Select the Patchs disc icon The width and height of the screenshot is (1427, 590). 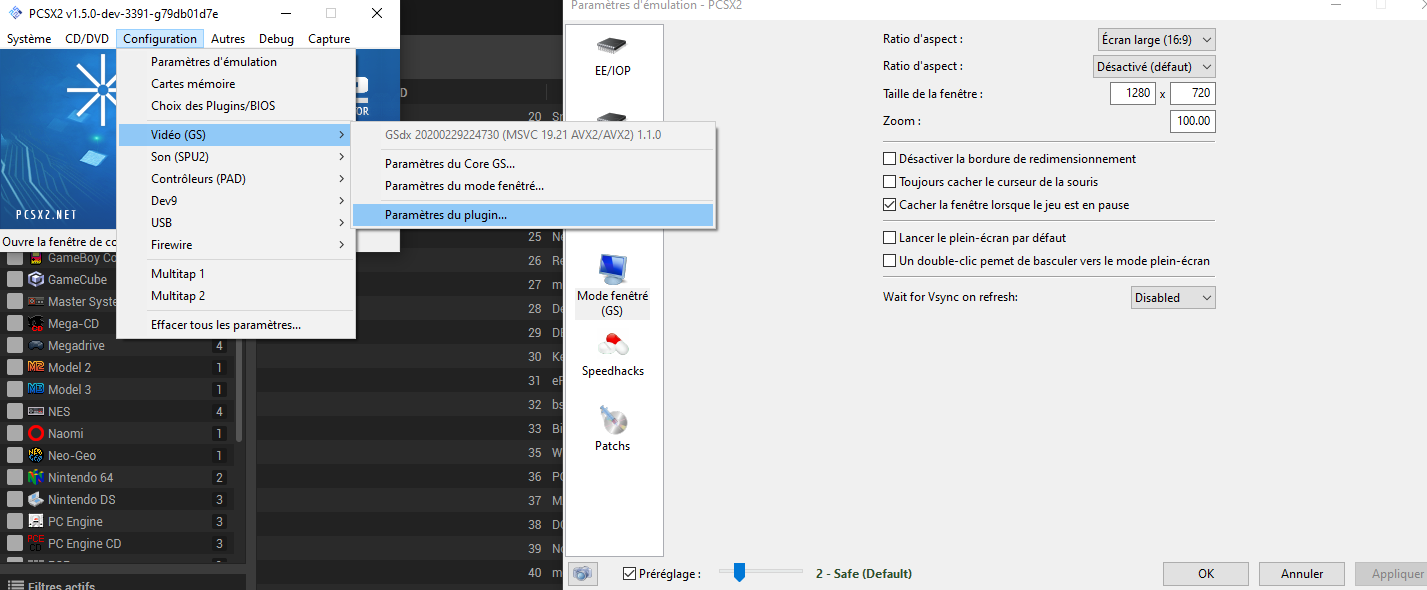612,420
